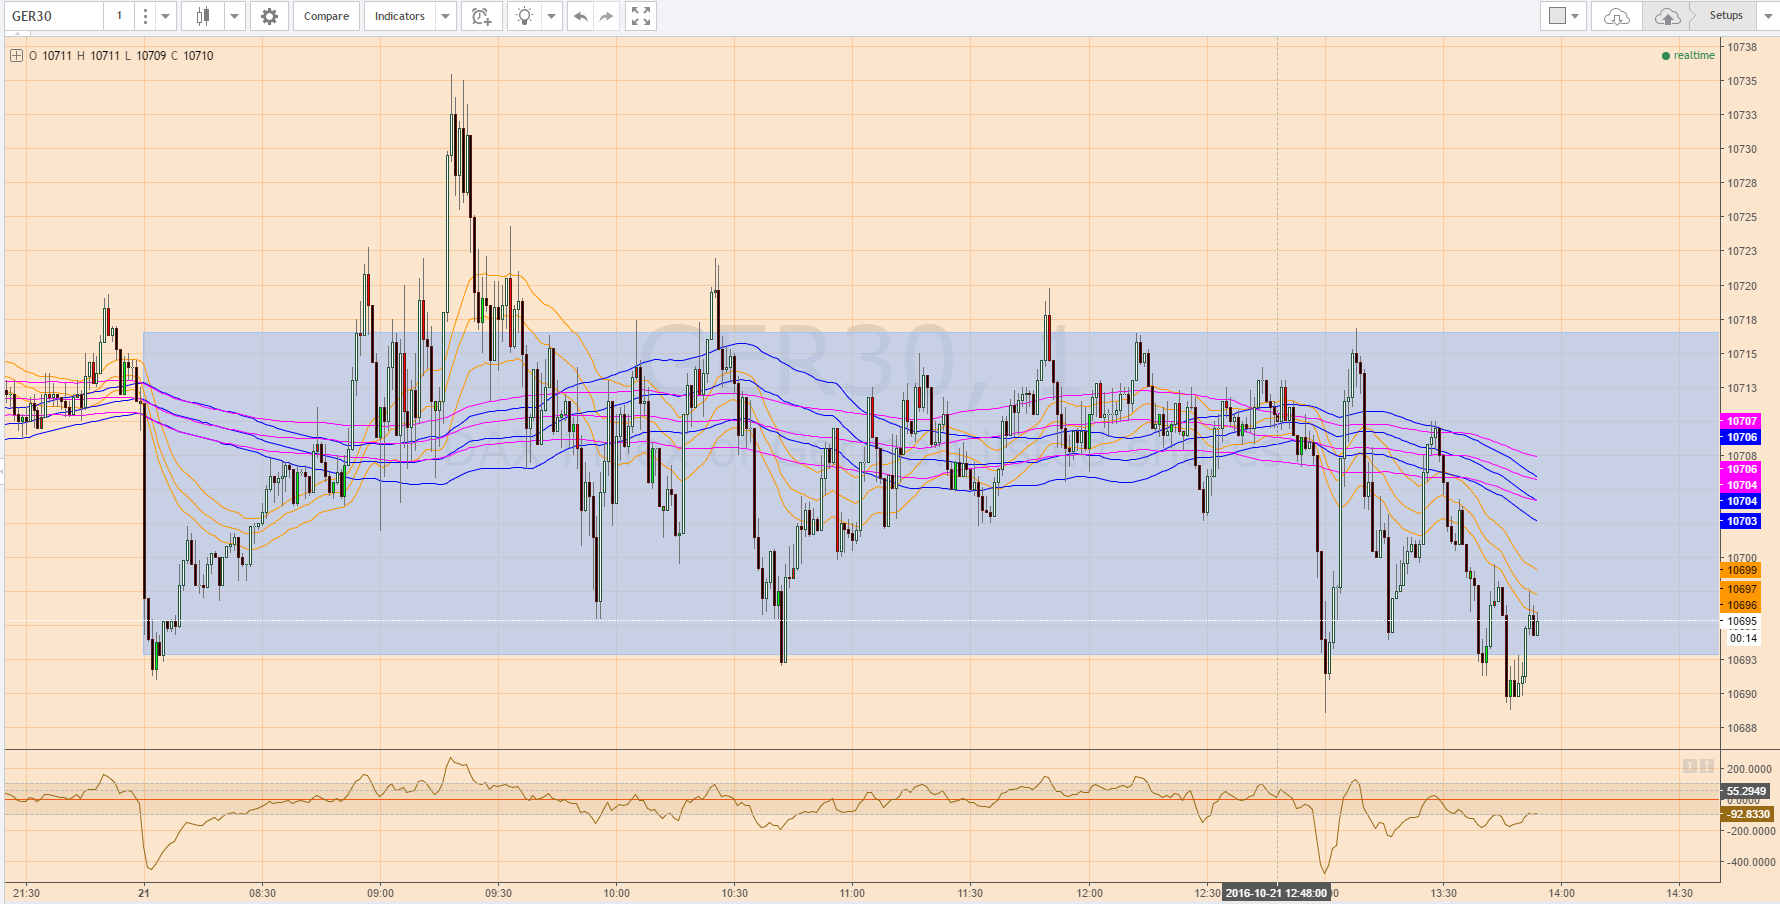Maximize the indicator pane
The image size is (1780, 904).
coord(1707,766)
